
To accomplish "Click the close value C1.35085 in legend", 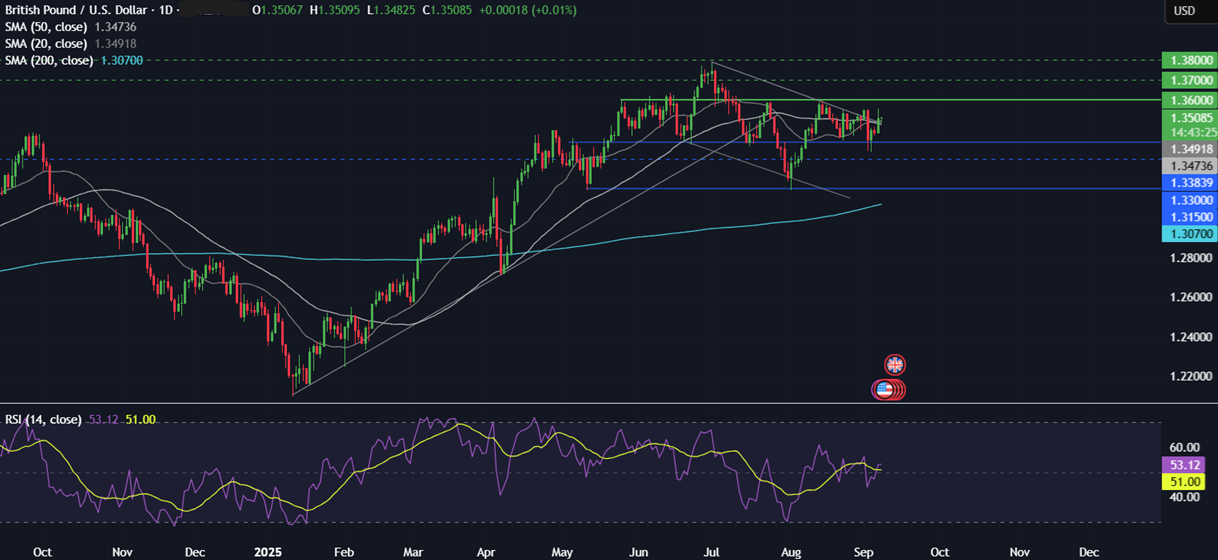I will coord(449,10).
